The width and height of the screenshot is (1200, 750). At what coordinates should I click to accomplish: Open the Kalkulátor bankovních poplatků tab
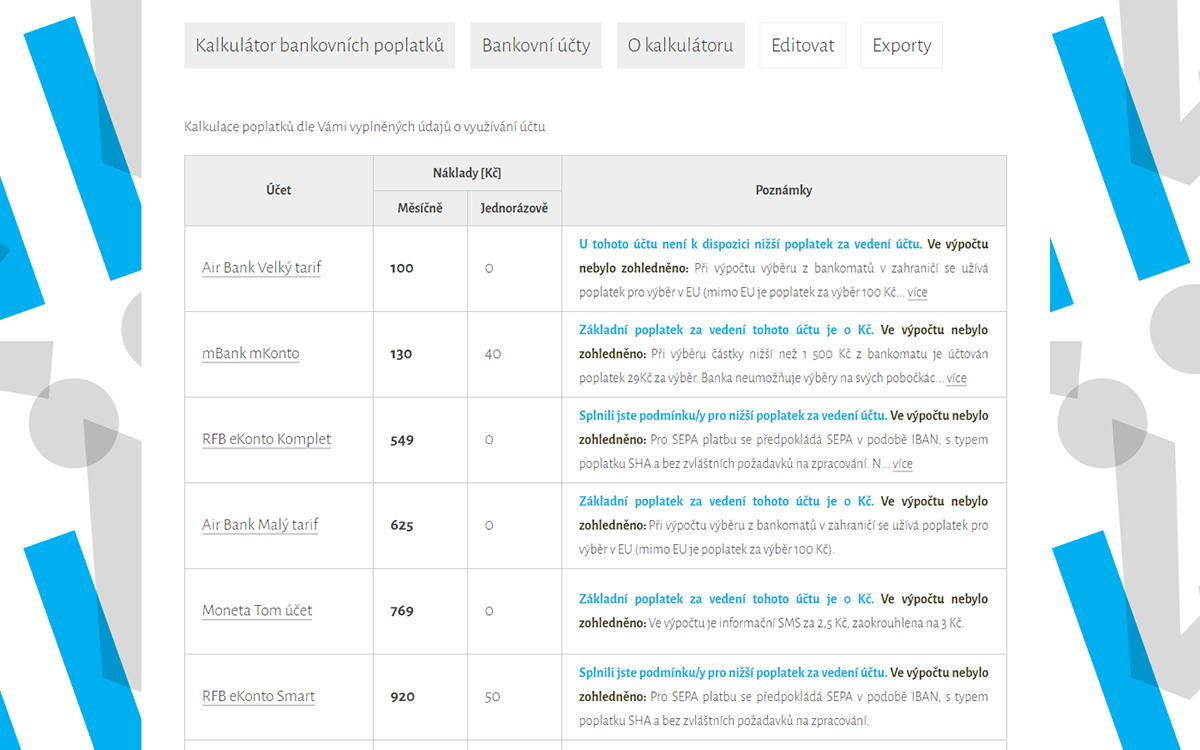coord(319,46)
